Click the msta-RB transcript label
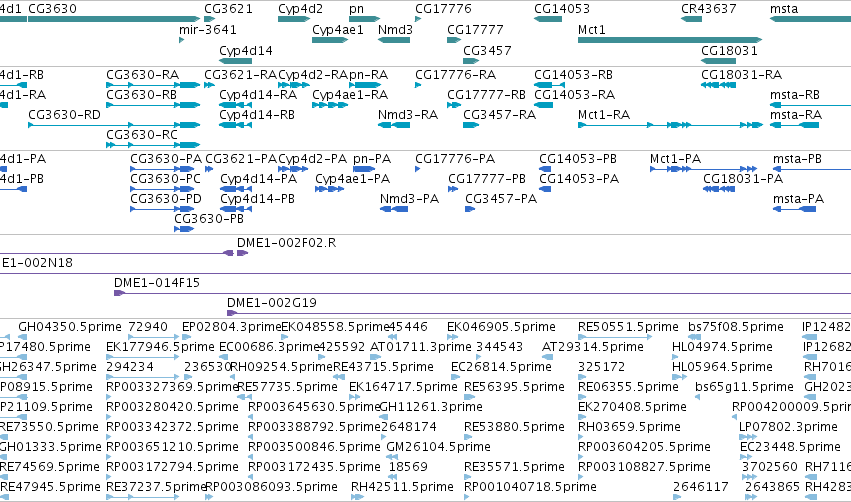The height and width of the screenshot is (502, 851). coord(795,94)
